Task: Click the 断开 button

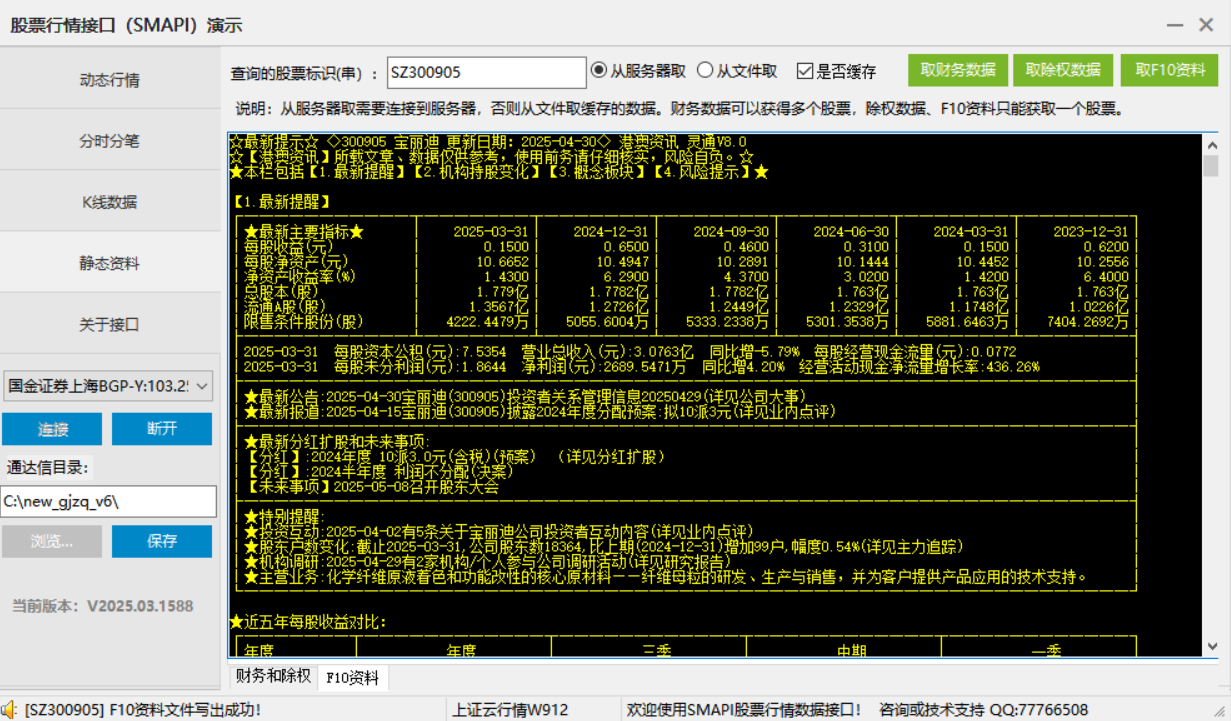Action: pos(162,429)
